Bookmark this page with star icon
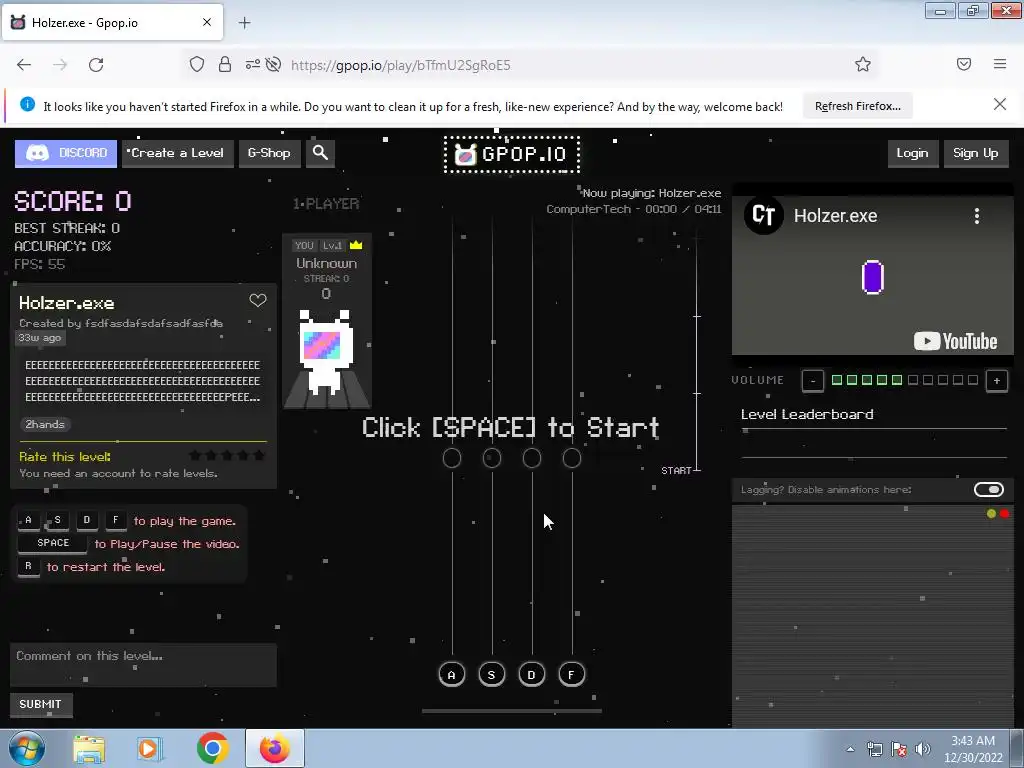The image size is (1024, 768). (863, 64)
